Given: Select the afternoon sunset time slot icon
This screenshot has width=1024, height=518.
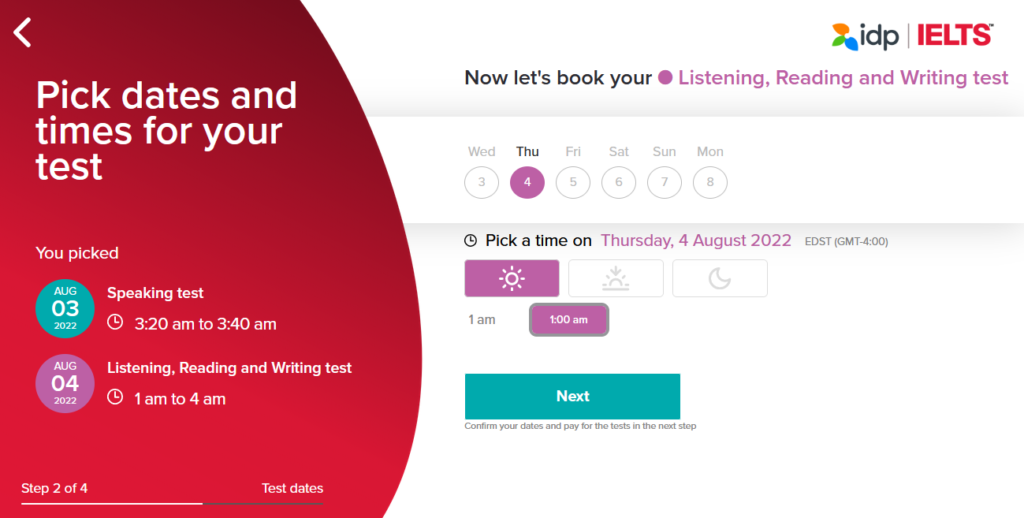Looking at the screenshot, I should click(x=615, y=279).
